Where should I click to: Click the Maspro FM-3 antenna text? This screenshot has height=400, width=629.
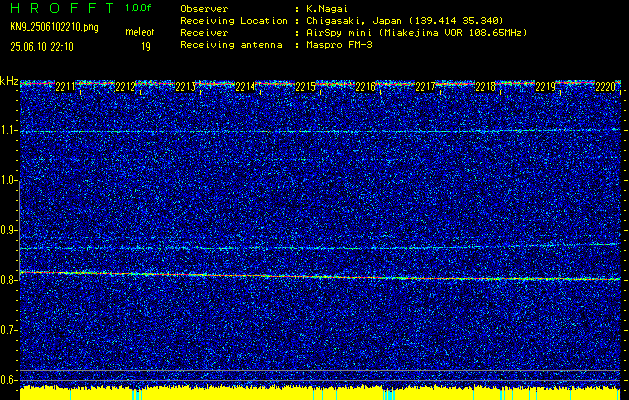click(339, 45)
